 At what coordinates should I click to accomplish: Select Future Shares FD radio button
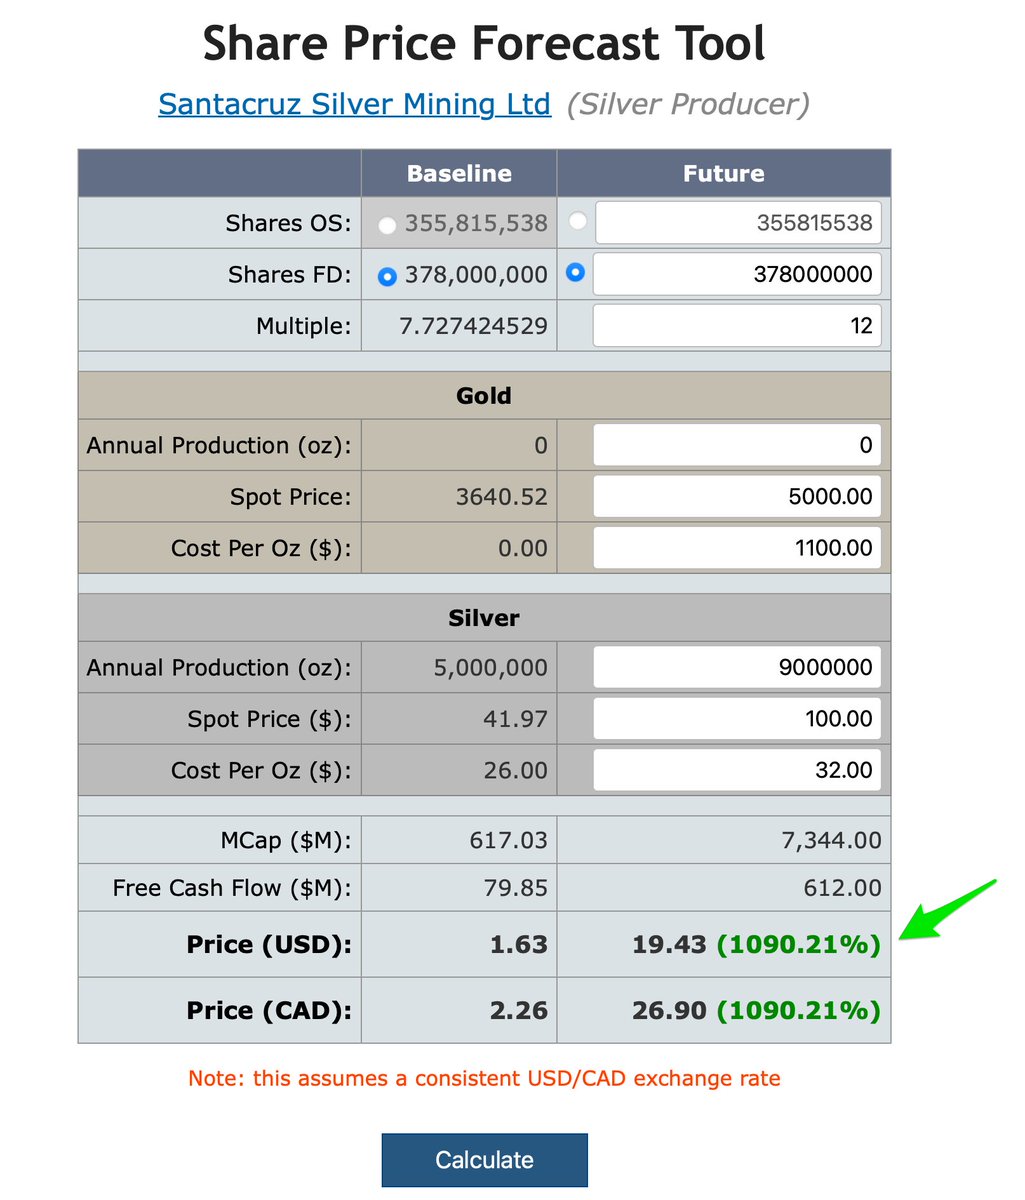(575, 271)
